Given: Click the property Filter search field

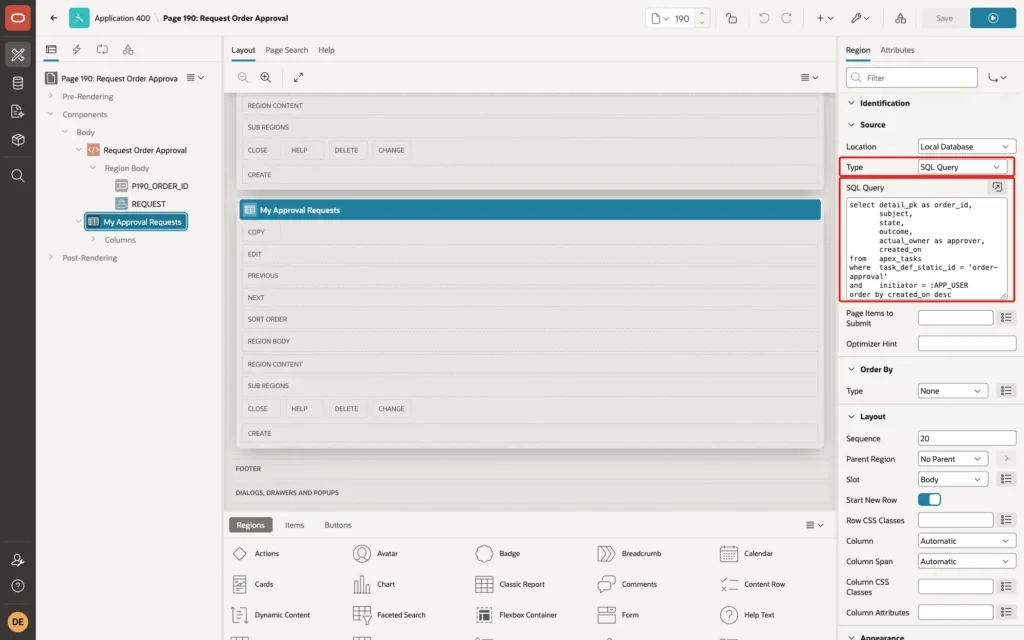Looking at the screenshot, I should pos(912,78).
